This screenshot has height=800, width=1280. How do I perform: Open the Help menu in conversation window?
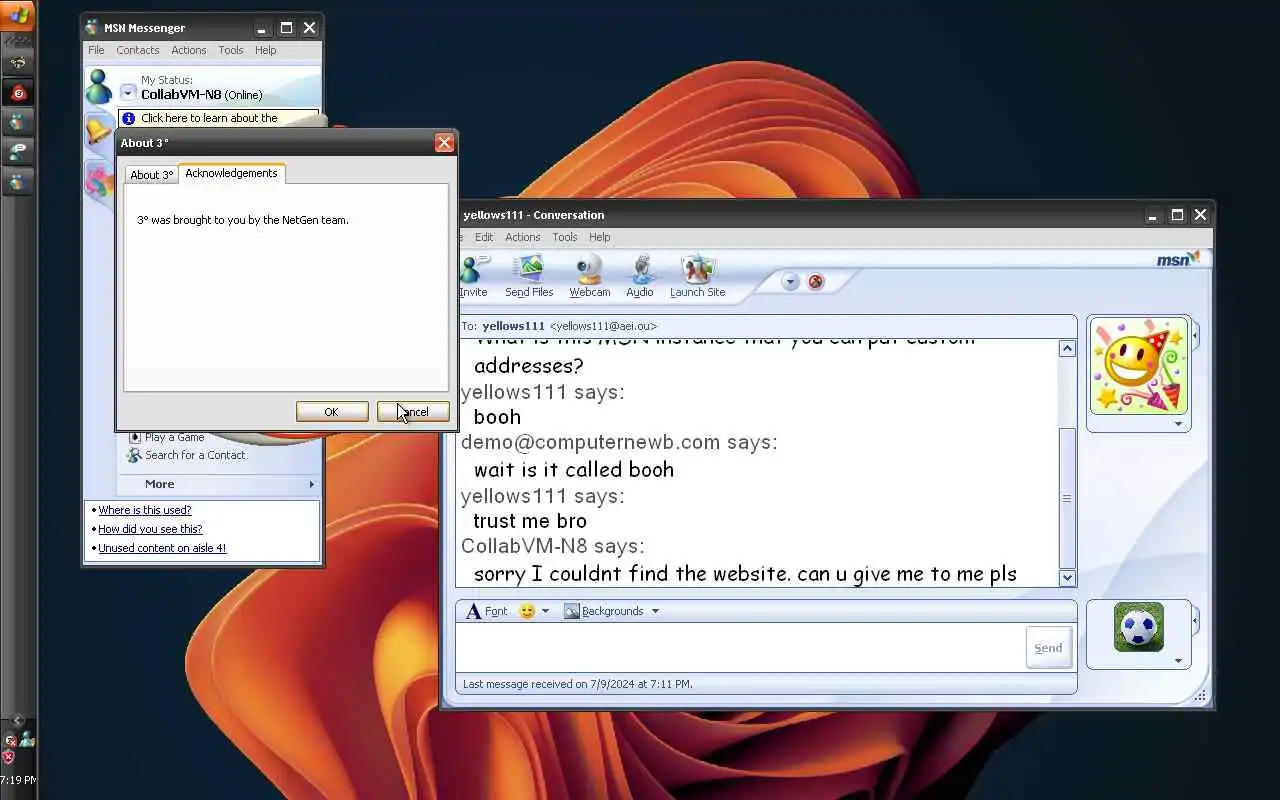[x=599, y=237]
